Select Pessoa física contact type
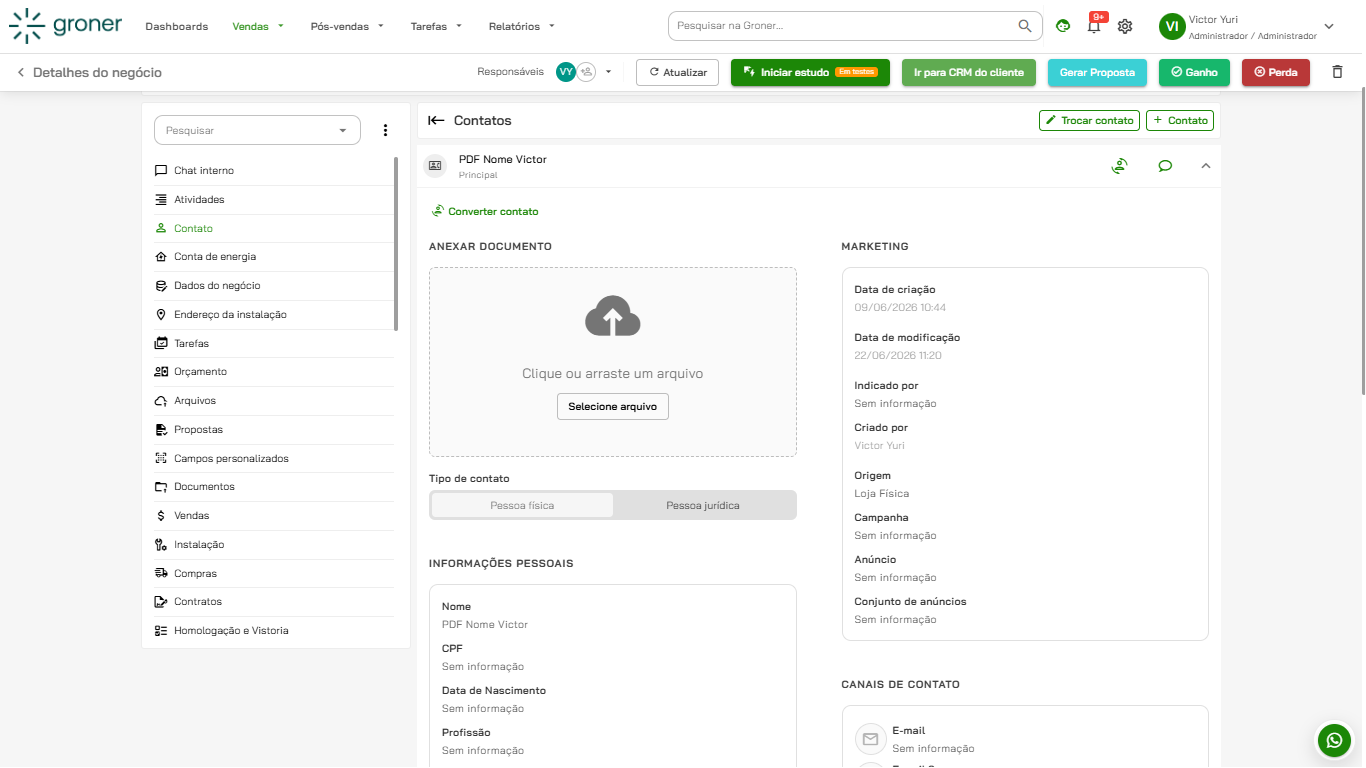The width and height of the screenshot is (1366, 768). (522, 505)
